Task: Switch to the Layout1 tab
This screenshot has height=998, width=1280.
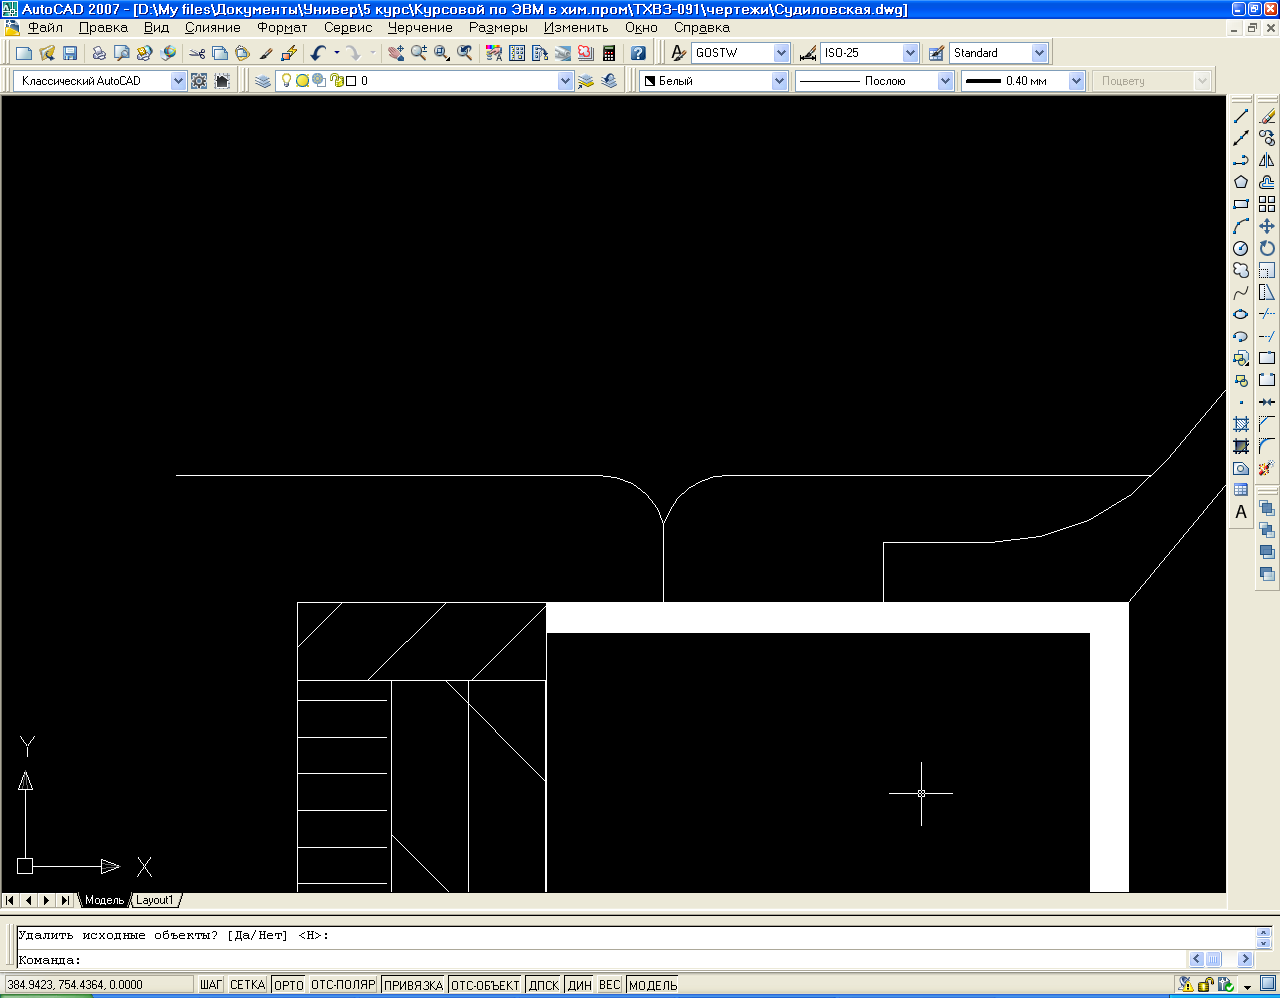Action: (155, 900)
